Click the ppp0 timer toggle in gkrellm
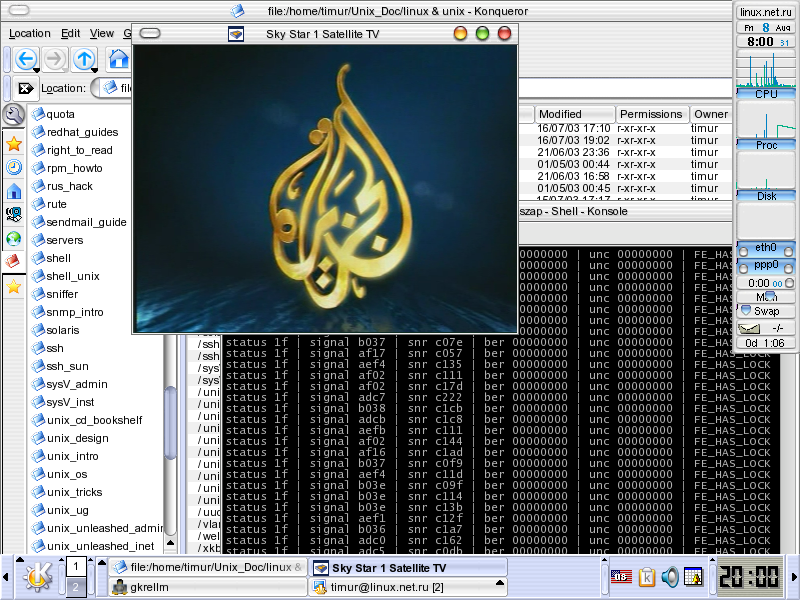The image size is (800, 600). (x=790, y=283)
